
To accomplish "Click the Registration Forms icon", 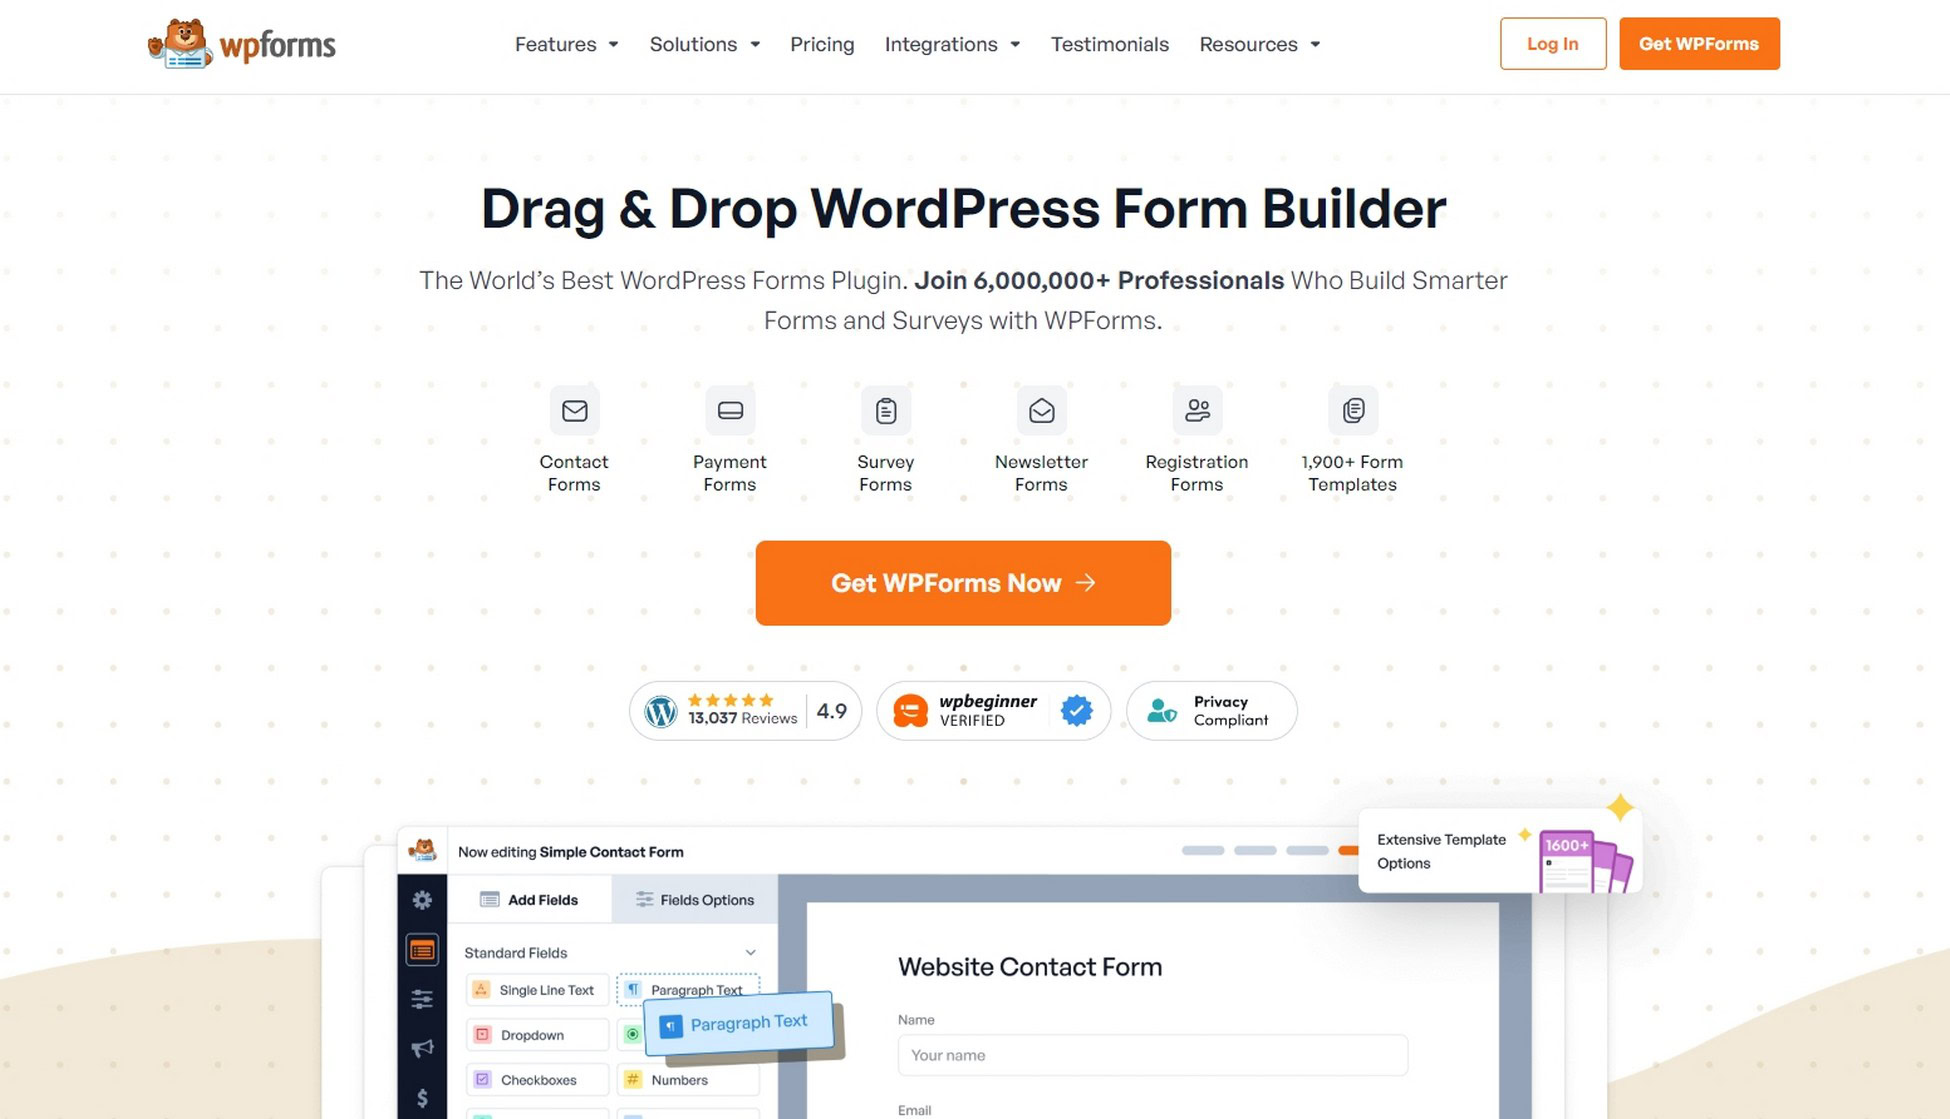I will click(x=1196, y=410).
